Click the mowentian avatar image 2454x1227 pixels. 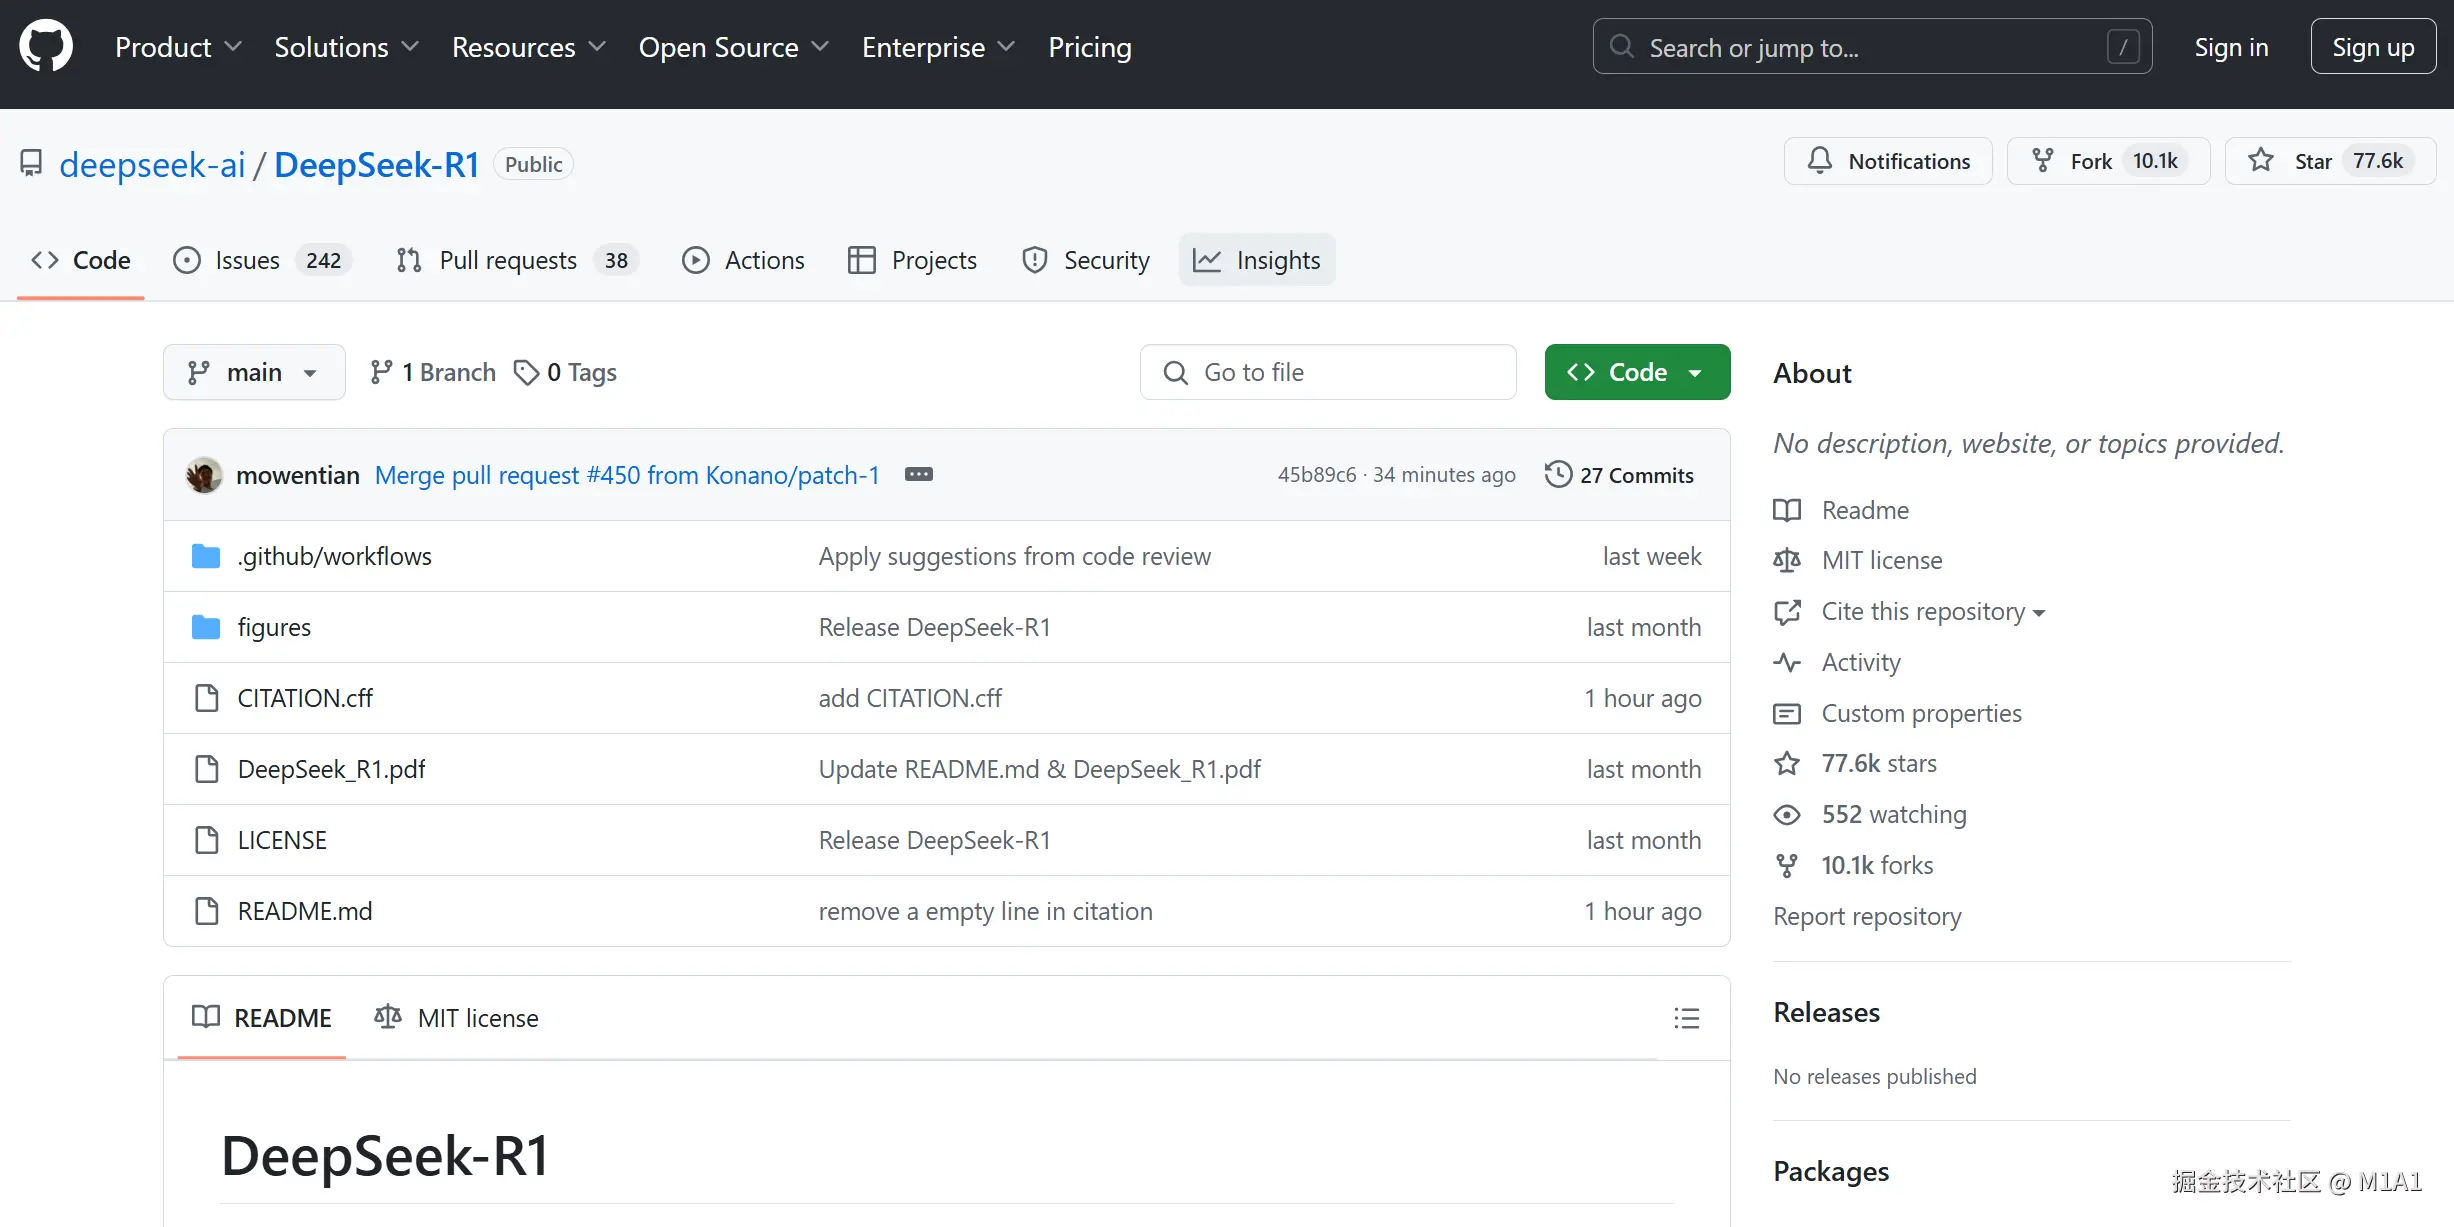click(x=204, y=475)
